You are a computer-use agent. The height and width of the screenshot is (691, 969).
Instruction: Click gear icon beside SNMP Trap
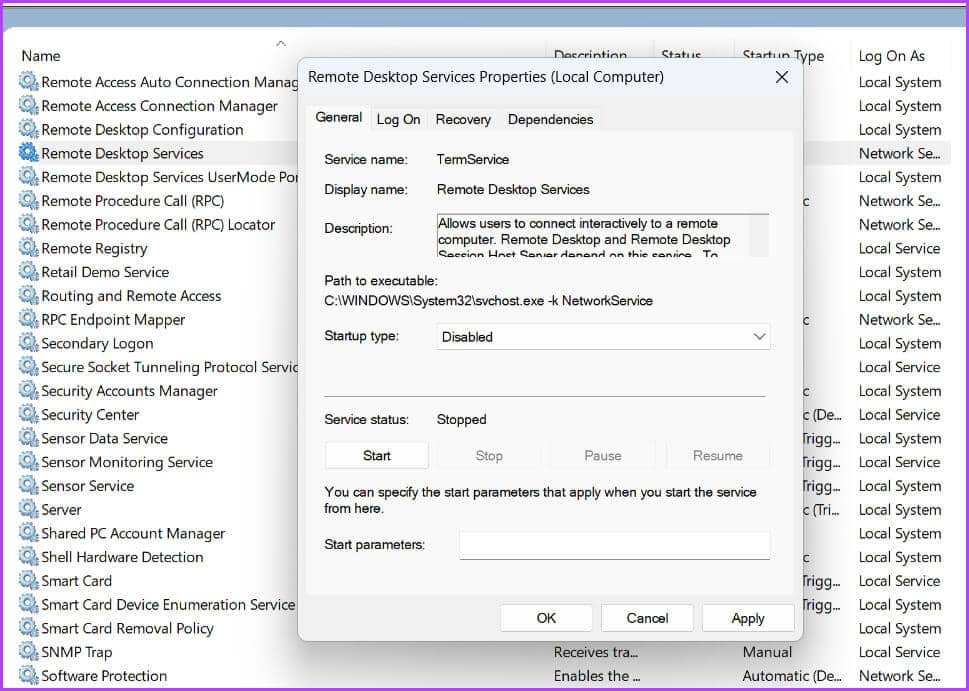point(28,651)
